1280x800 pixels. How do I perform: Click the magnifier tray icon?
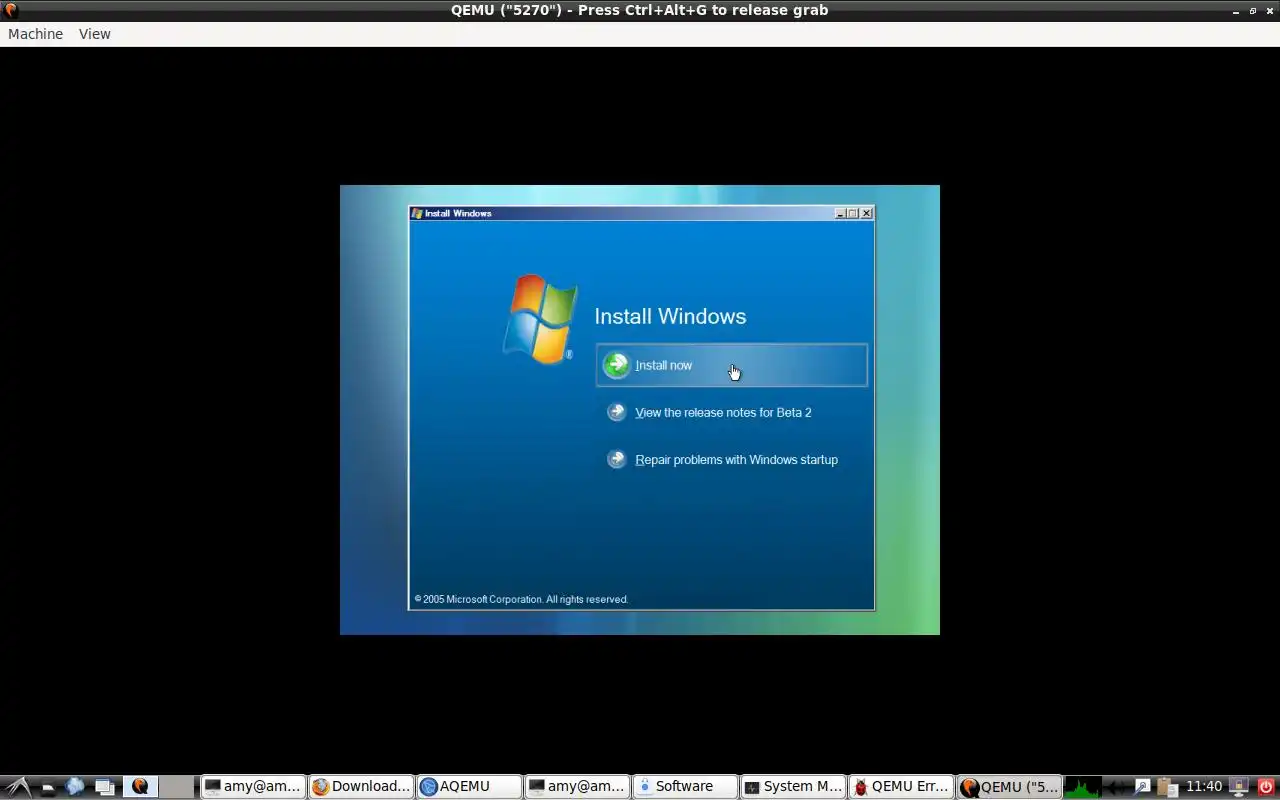pos(1143,786)
